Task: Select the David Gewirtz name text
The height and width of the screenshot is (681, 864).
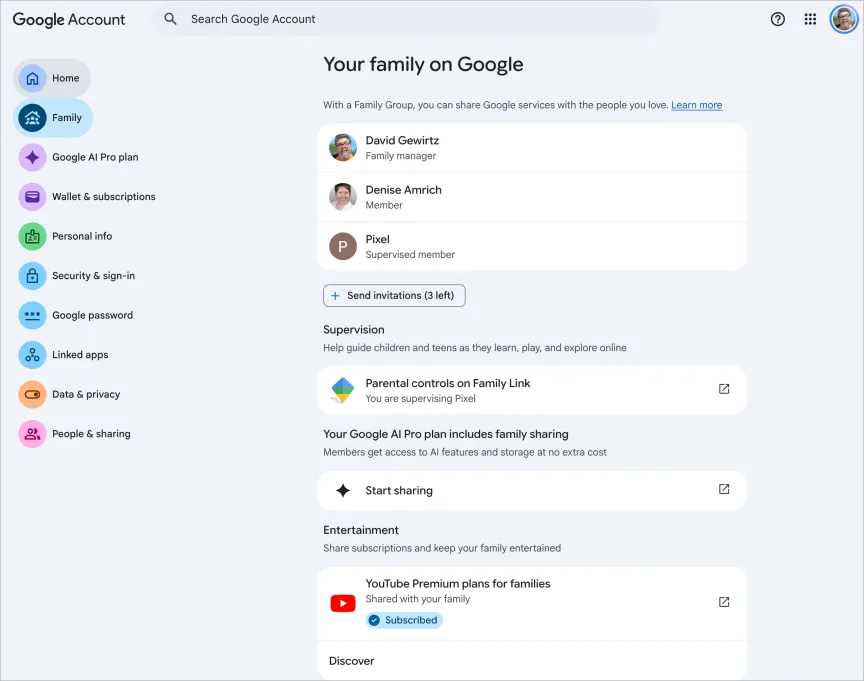Action: pos(402,140)
